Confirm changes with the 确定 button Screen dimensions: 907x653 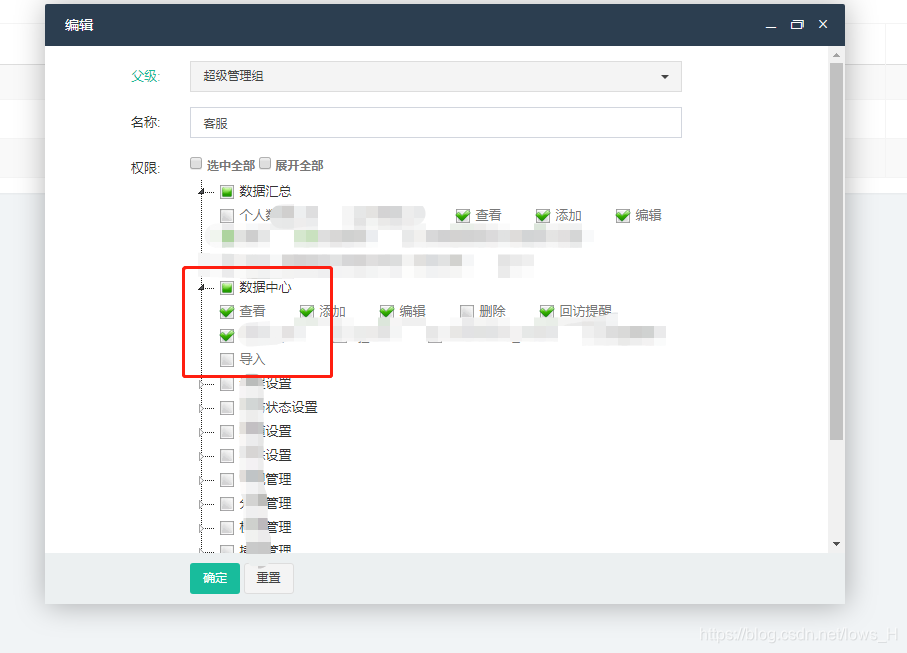(215, 578)
